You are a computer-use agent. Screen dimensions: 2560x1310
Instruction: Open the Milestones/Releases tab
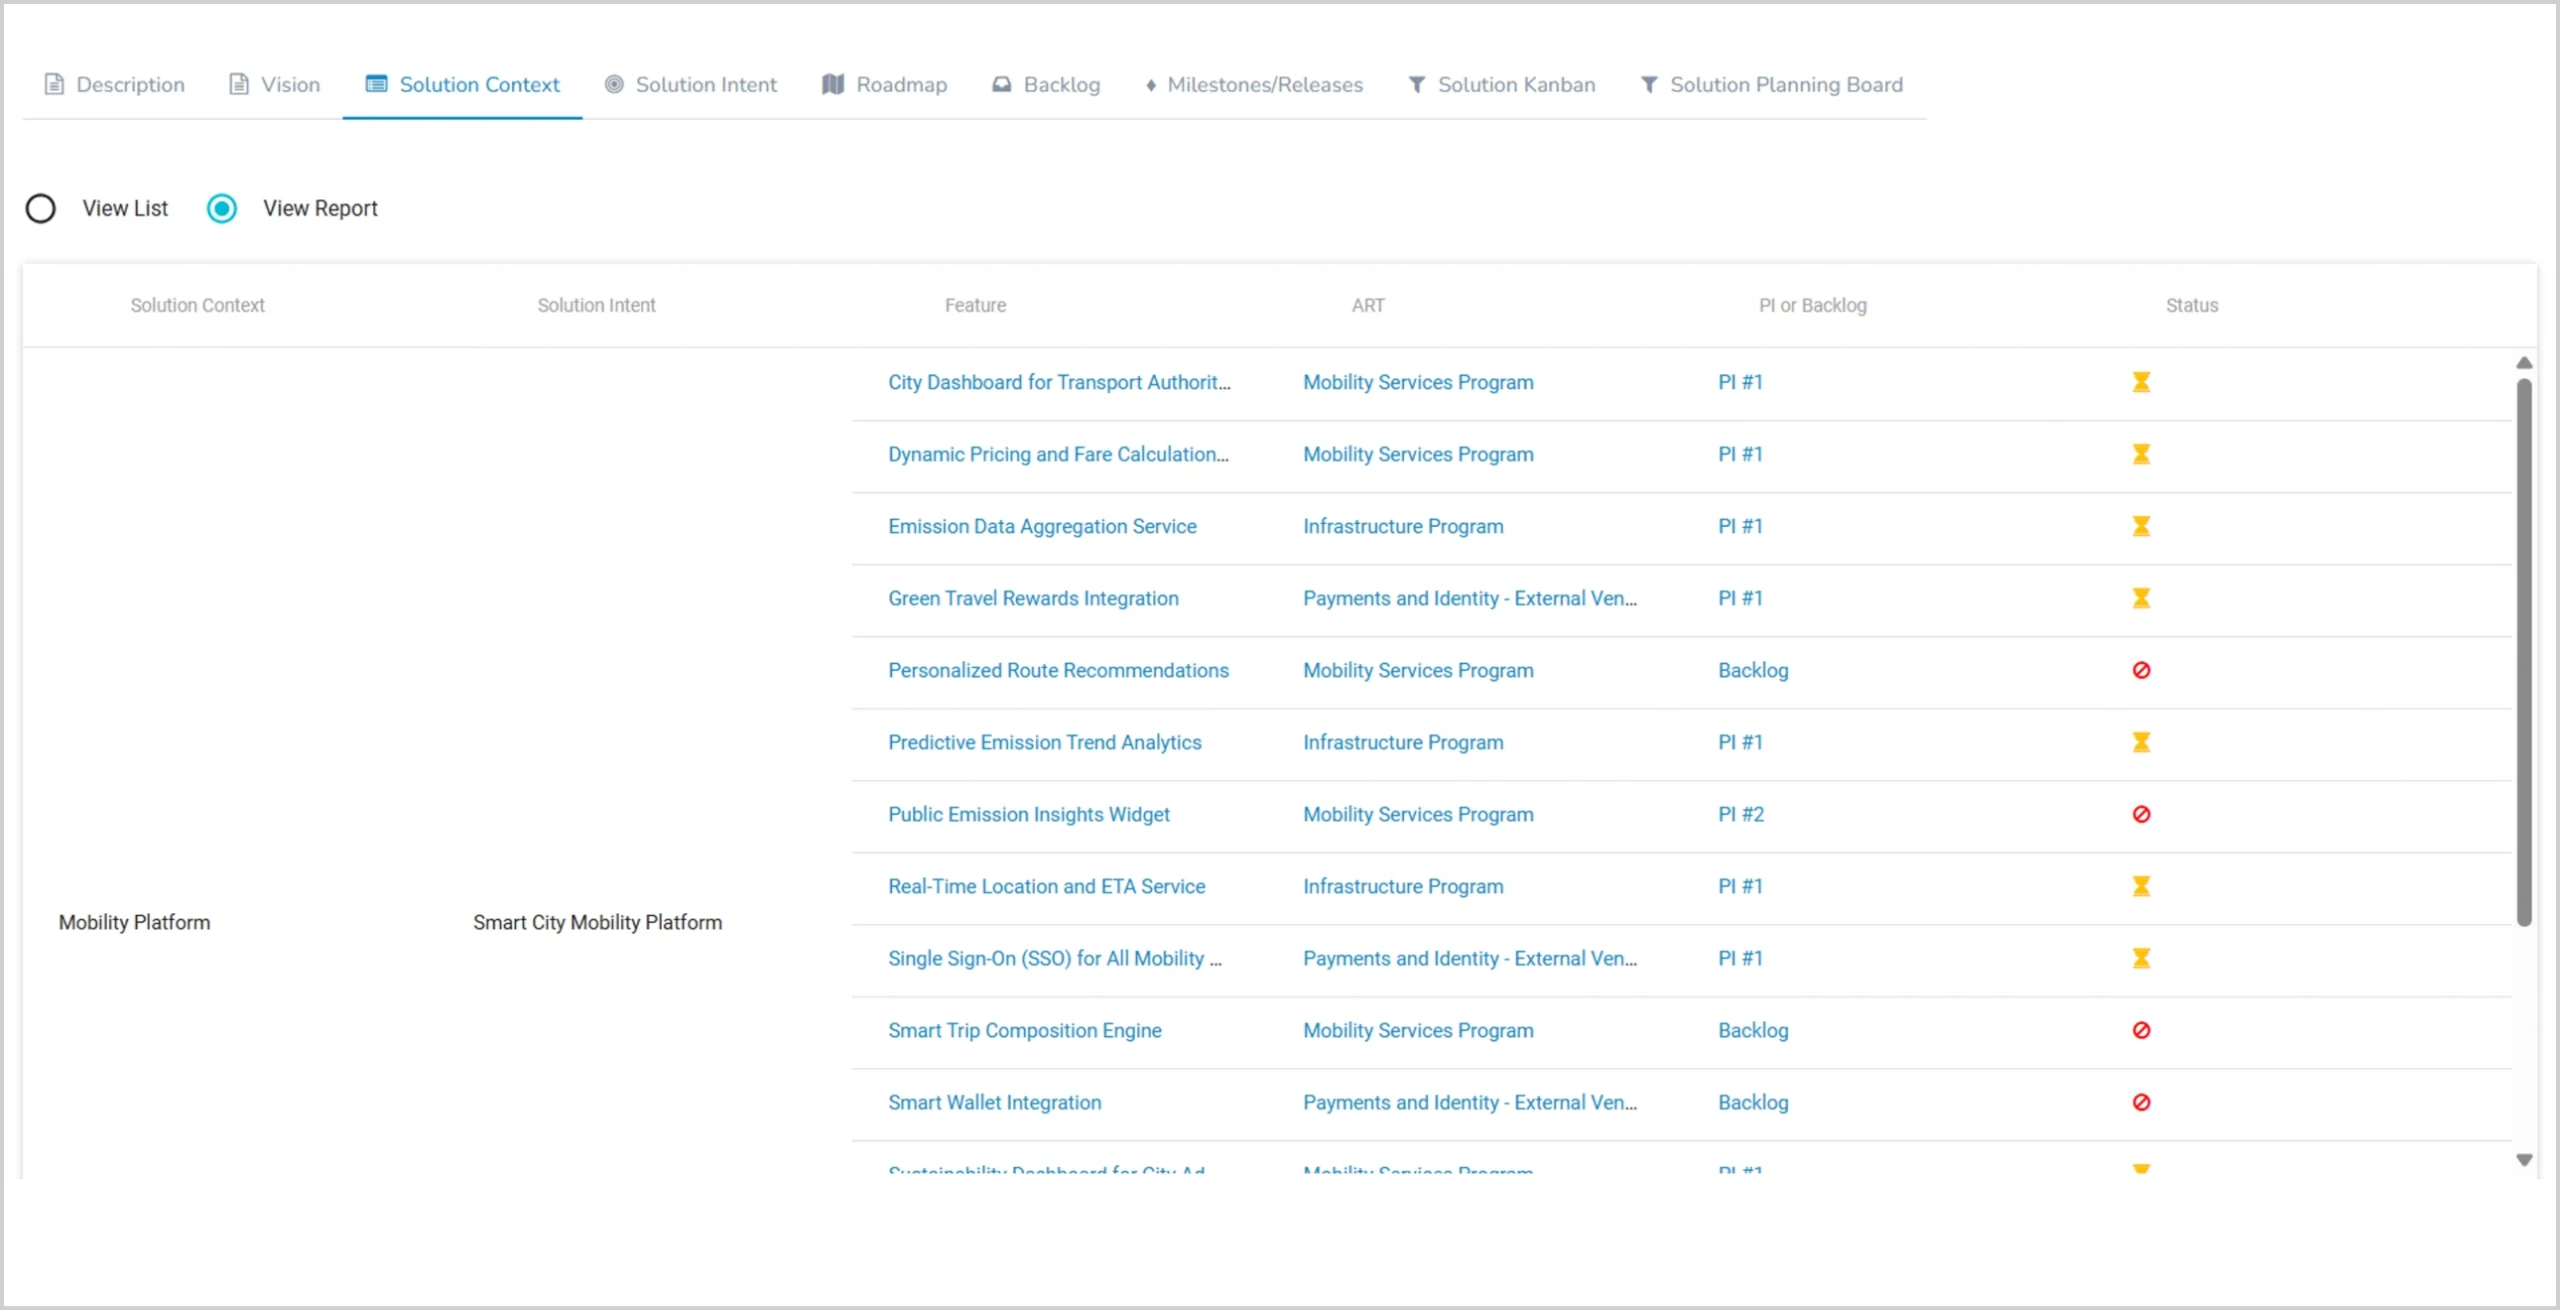pos(1253,85)
